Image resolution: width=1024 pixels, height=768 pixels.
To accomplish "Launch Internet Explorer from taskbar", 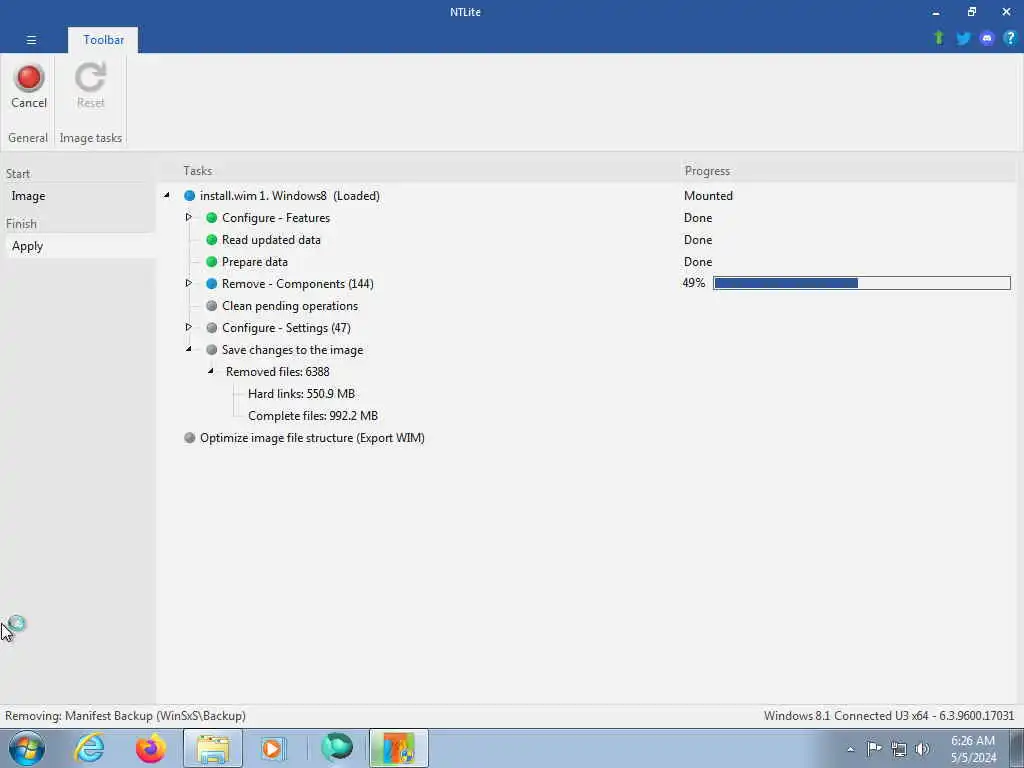I will 89,748.
